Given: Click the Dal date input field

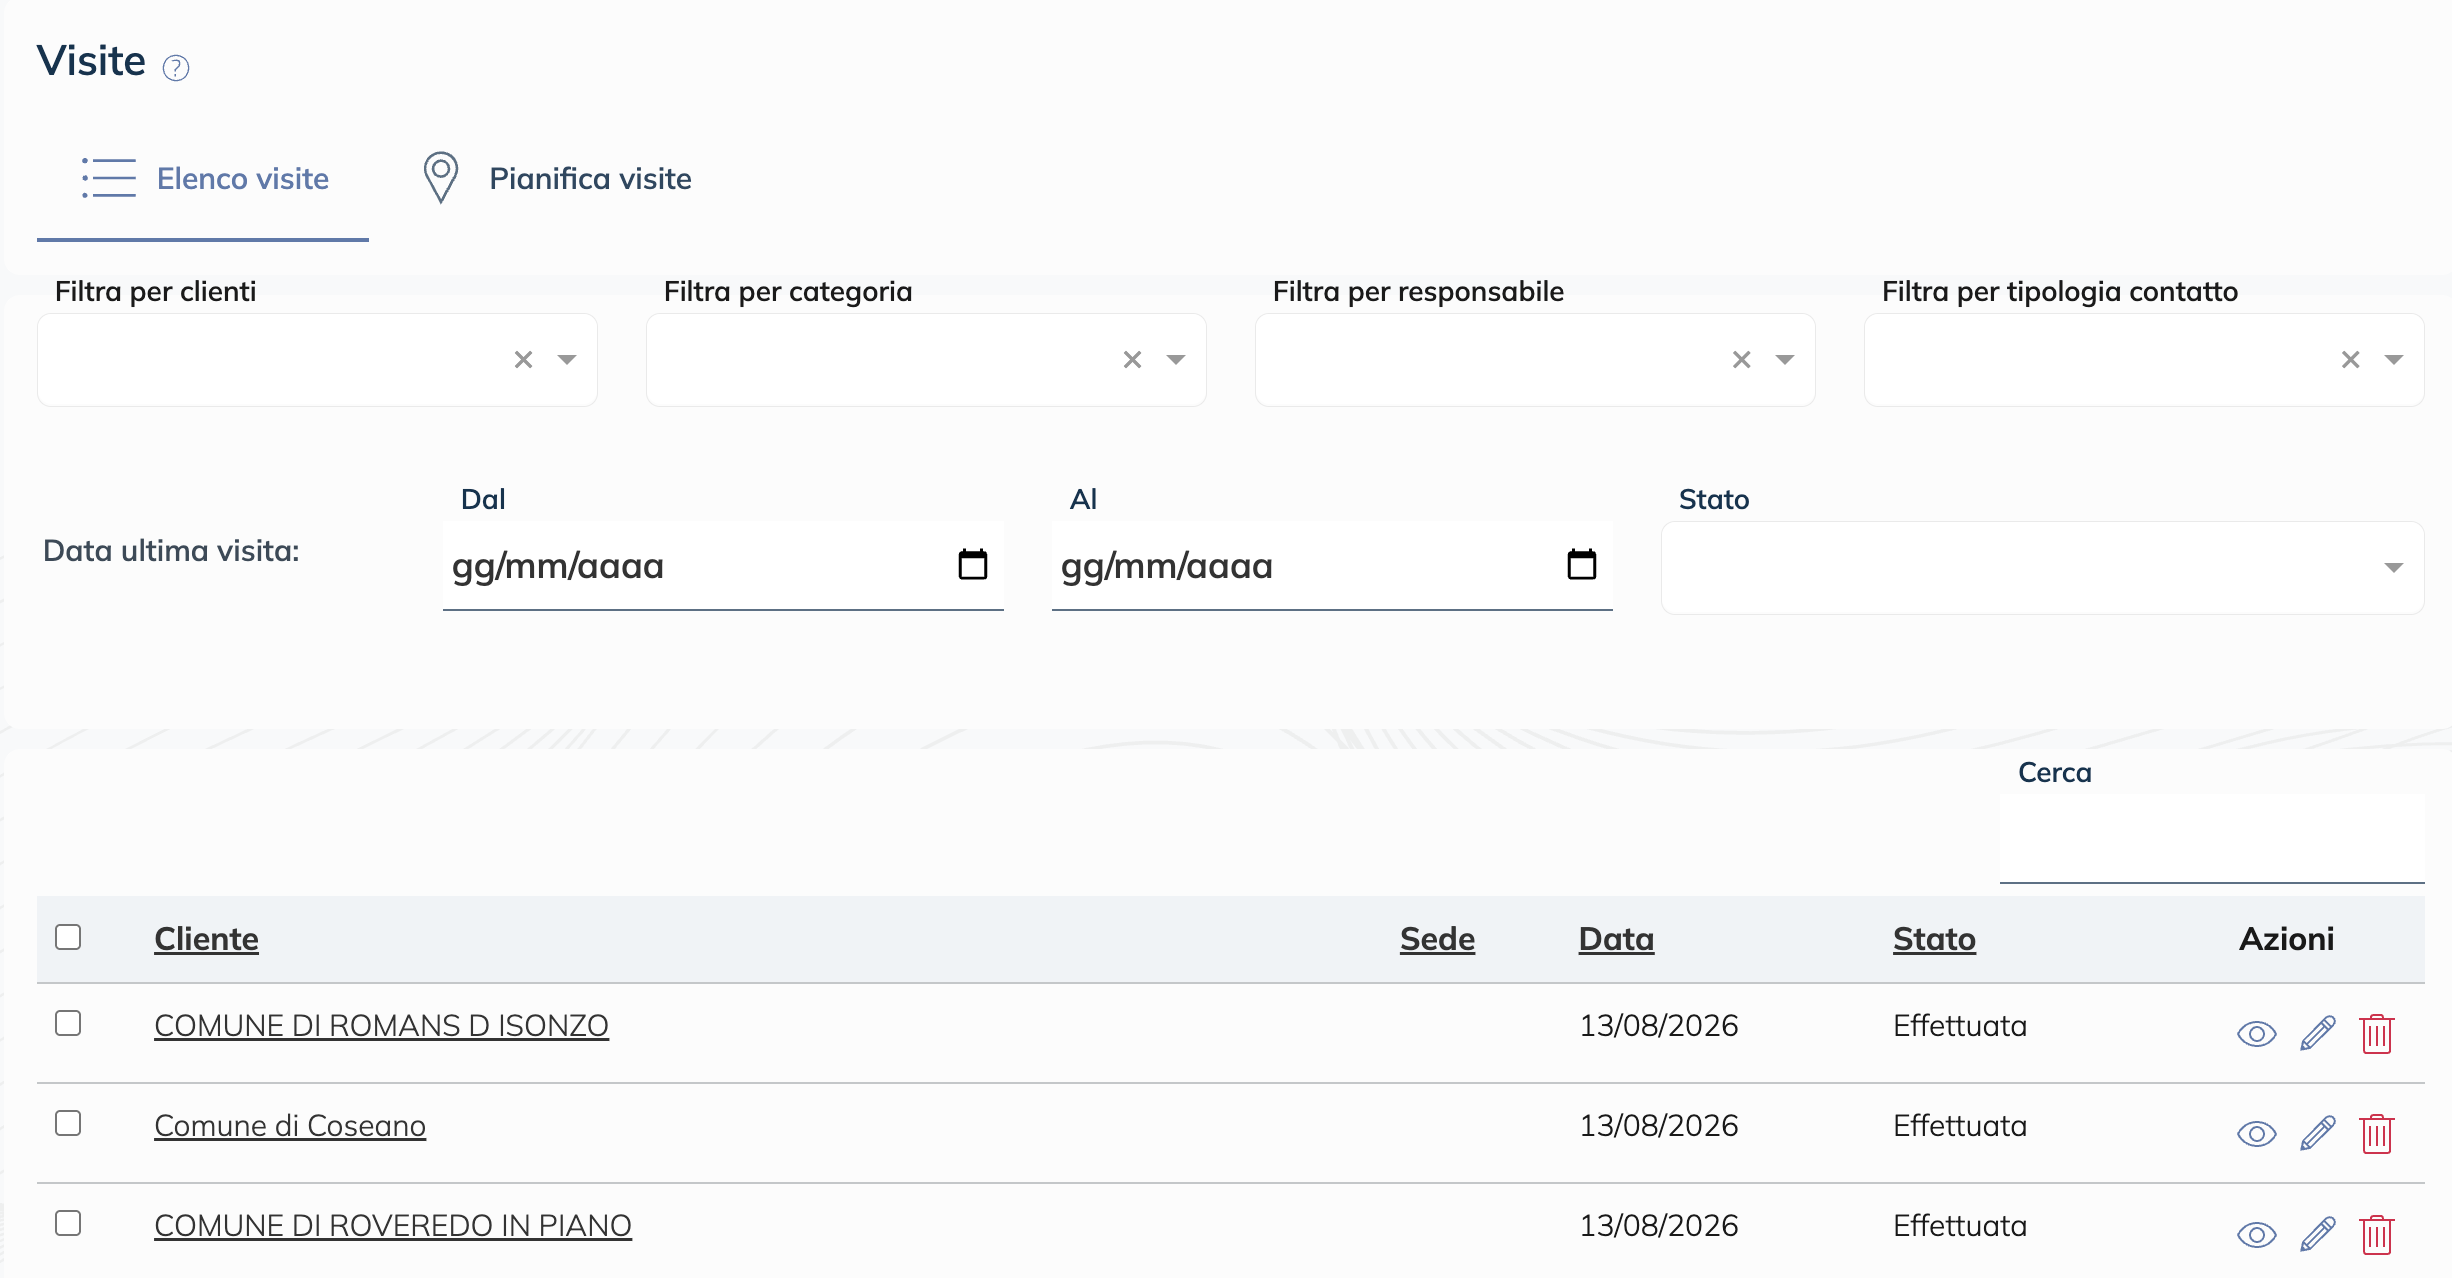Looking at the screenshot, I should pyautogui.click(x=723, y=566).
